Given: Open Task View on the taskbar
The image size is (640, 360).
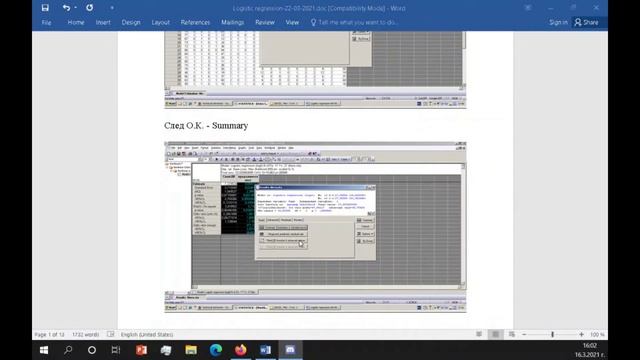Looking at the screenshot, I should coord(116,350).
